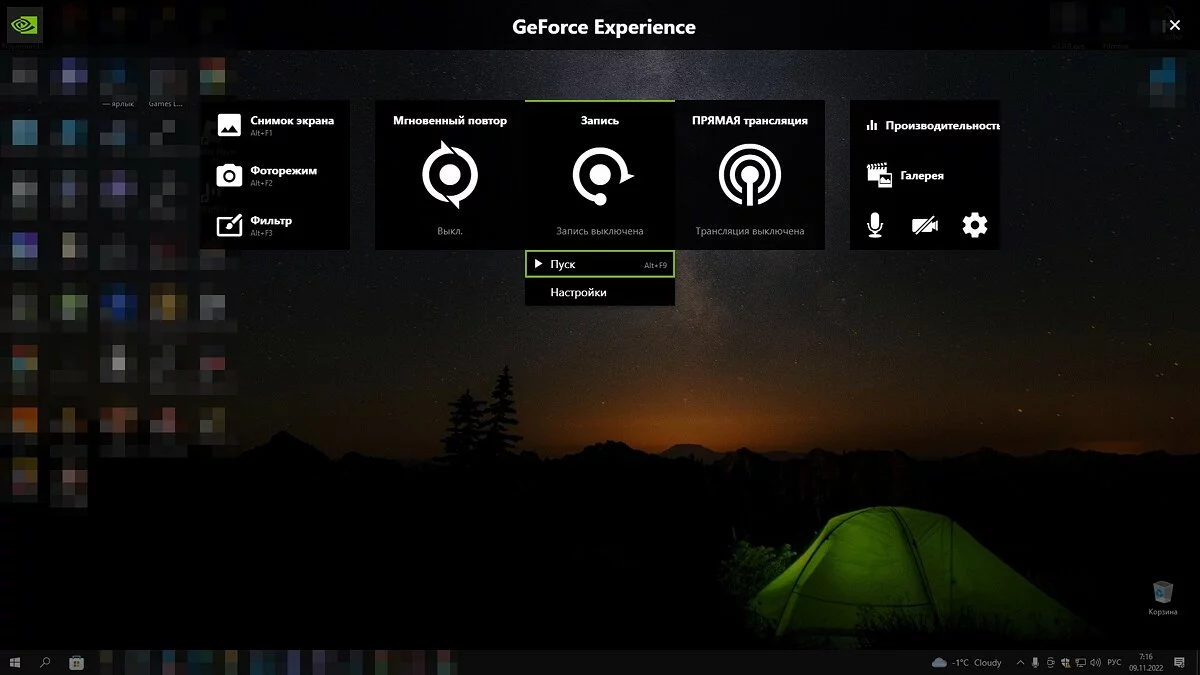Open the weather widget showing Cloudy
1200x675 pixels.
point(966,662)
